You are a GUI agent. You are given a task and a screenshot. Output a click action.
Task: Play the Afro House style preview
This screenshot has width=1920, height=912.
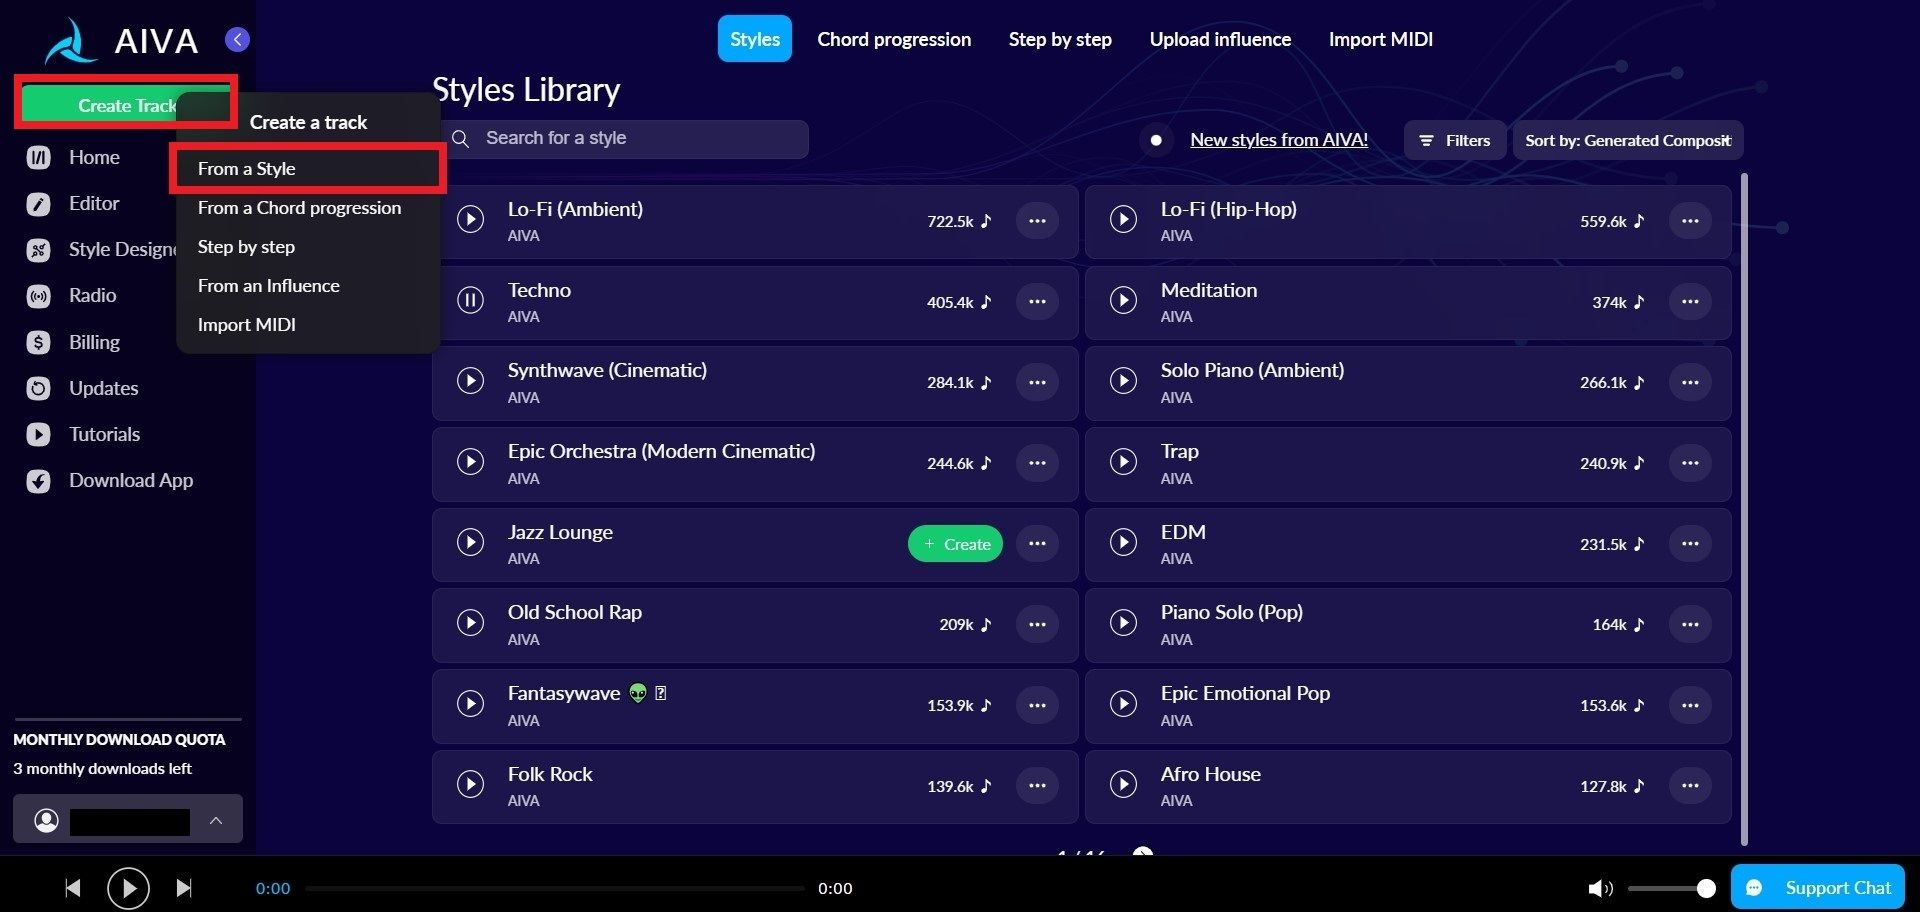(1123, 785)
